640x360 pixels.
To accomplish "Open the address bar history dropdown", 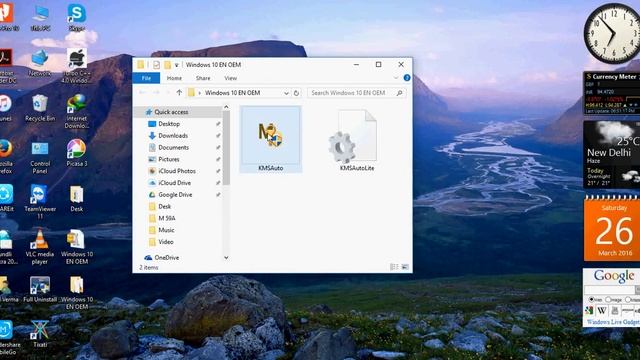I will pyautogui.click(x=286, y=93).
